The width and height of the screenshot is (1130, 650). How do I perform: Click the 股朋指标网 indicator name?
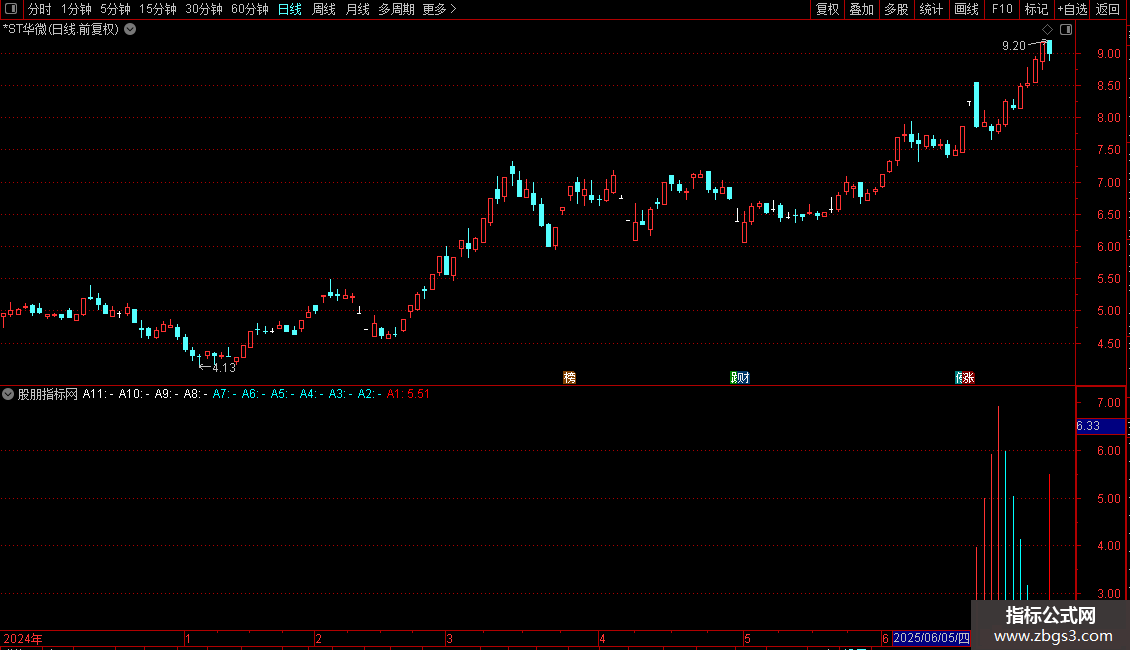point(48,394)
